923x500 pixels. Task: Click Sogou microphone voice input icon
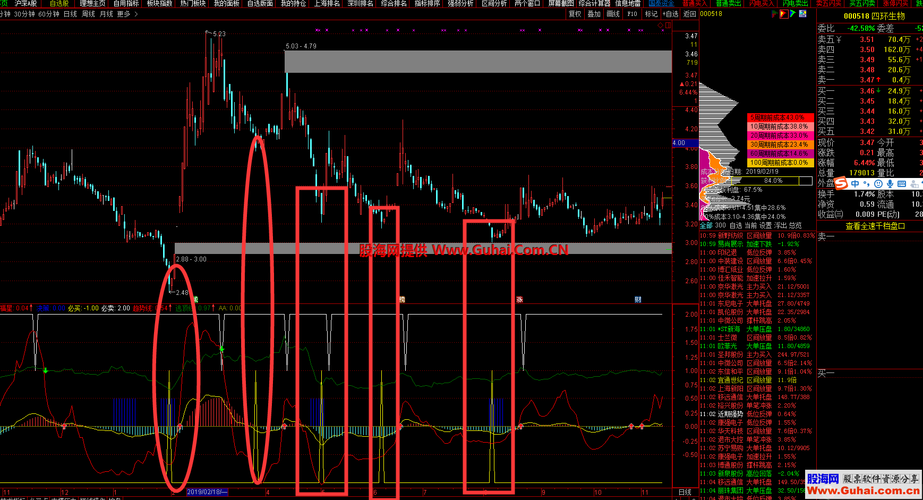tap(889, 184)
